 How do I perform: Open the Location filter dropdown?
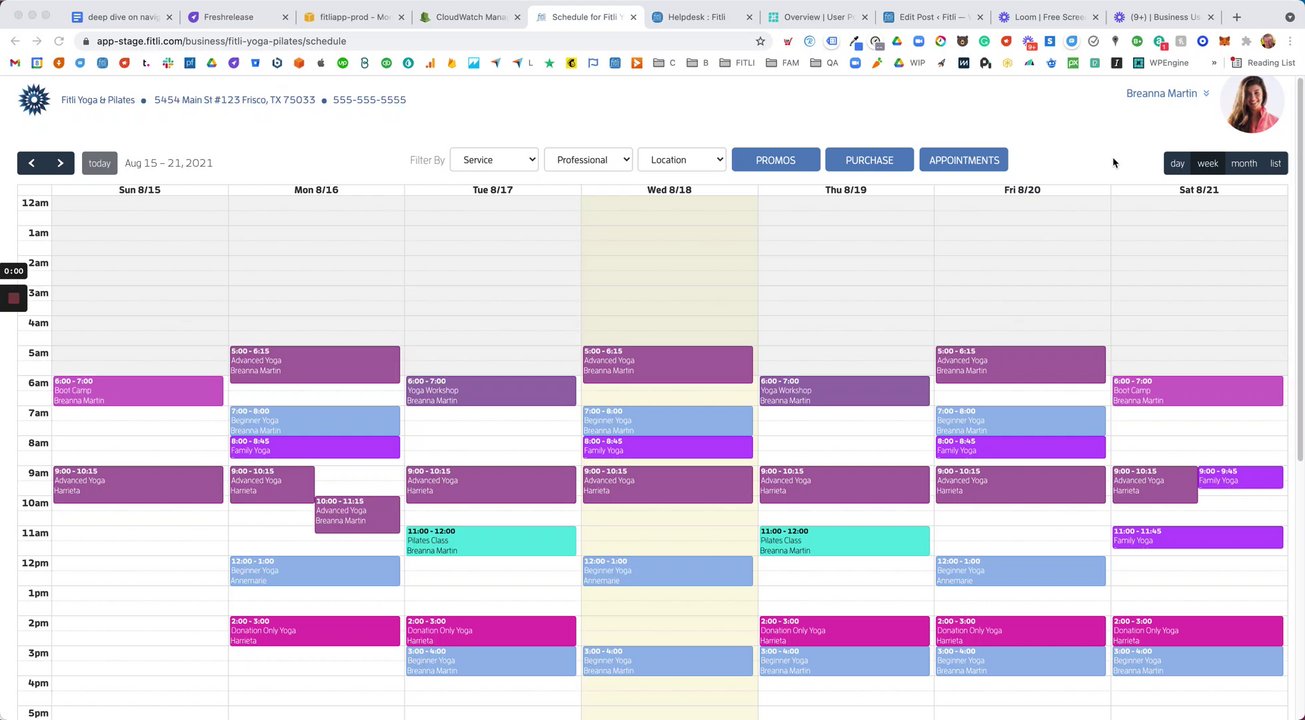pyautogui.click(x=682, y=160)
